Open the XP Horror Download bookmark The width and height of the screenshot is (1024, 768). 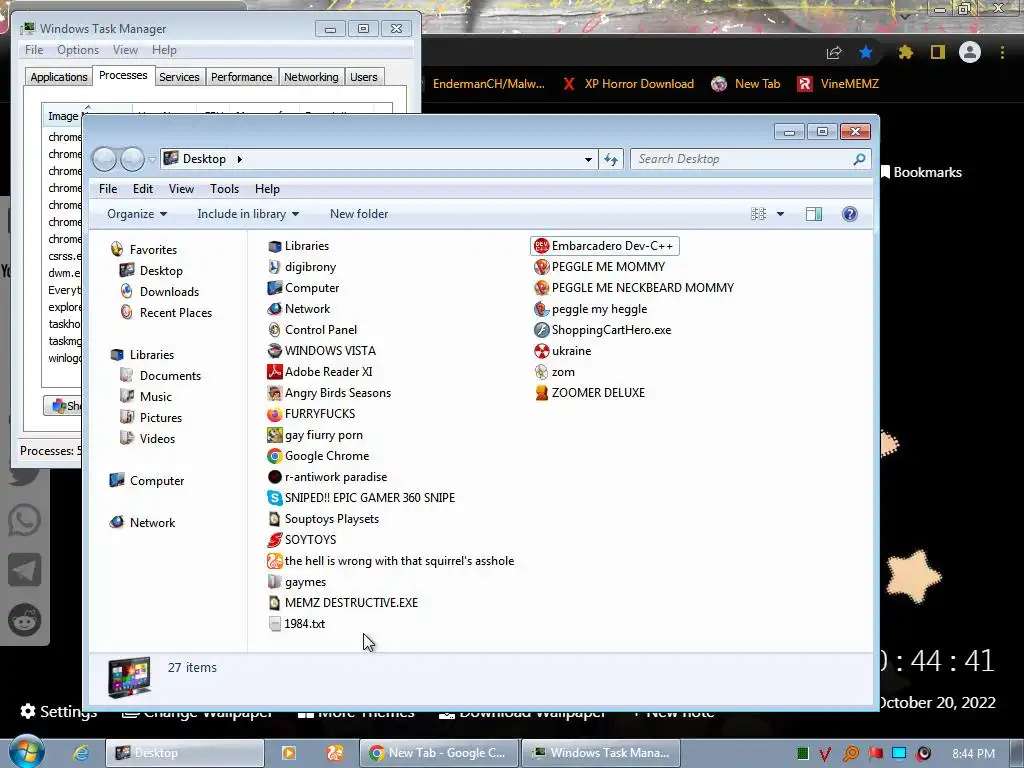pyautogui.click(x=630, y=84)
